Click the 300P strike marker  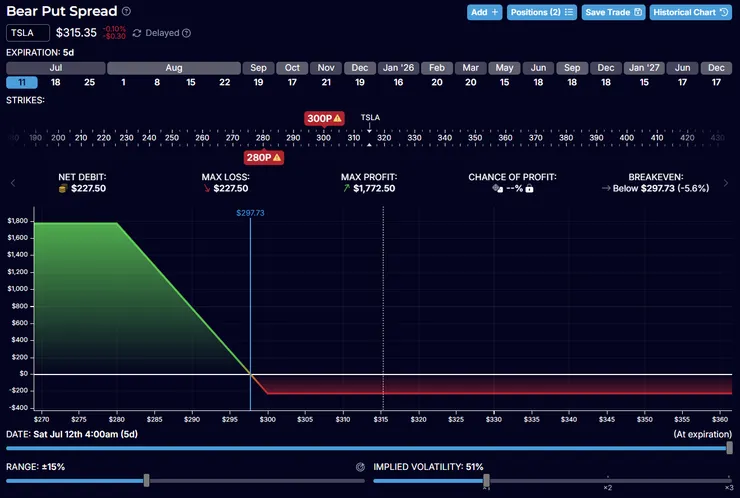[x=324, y=118]
